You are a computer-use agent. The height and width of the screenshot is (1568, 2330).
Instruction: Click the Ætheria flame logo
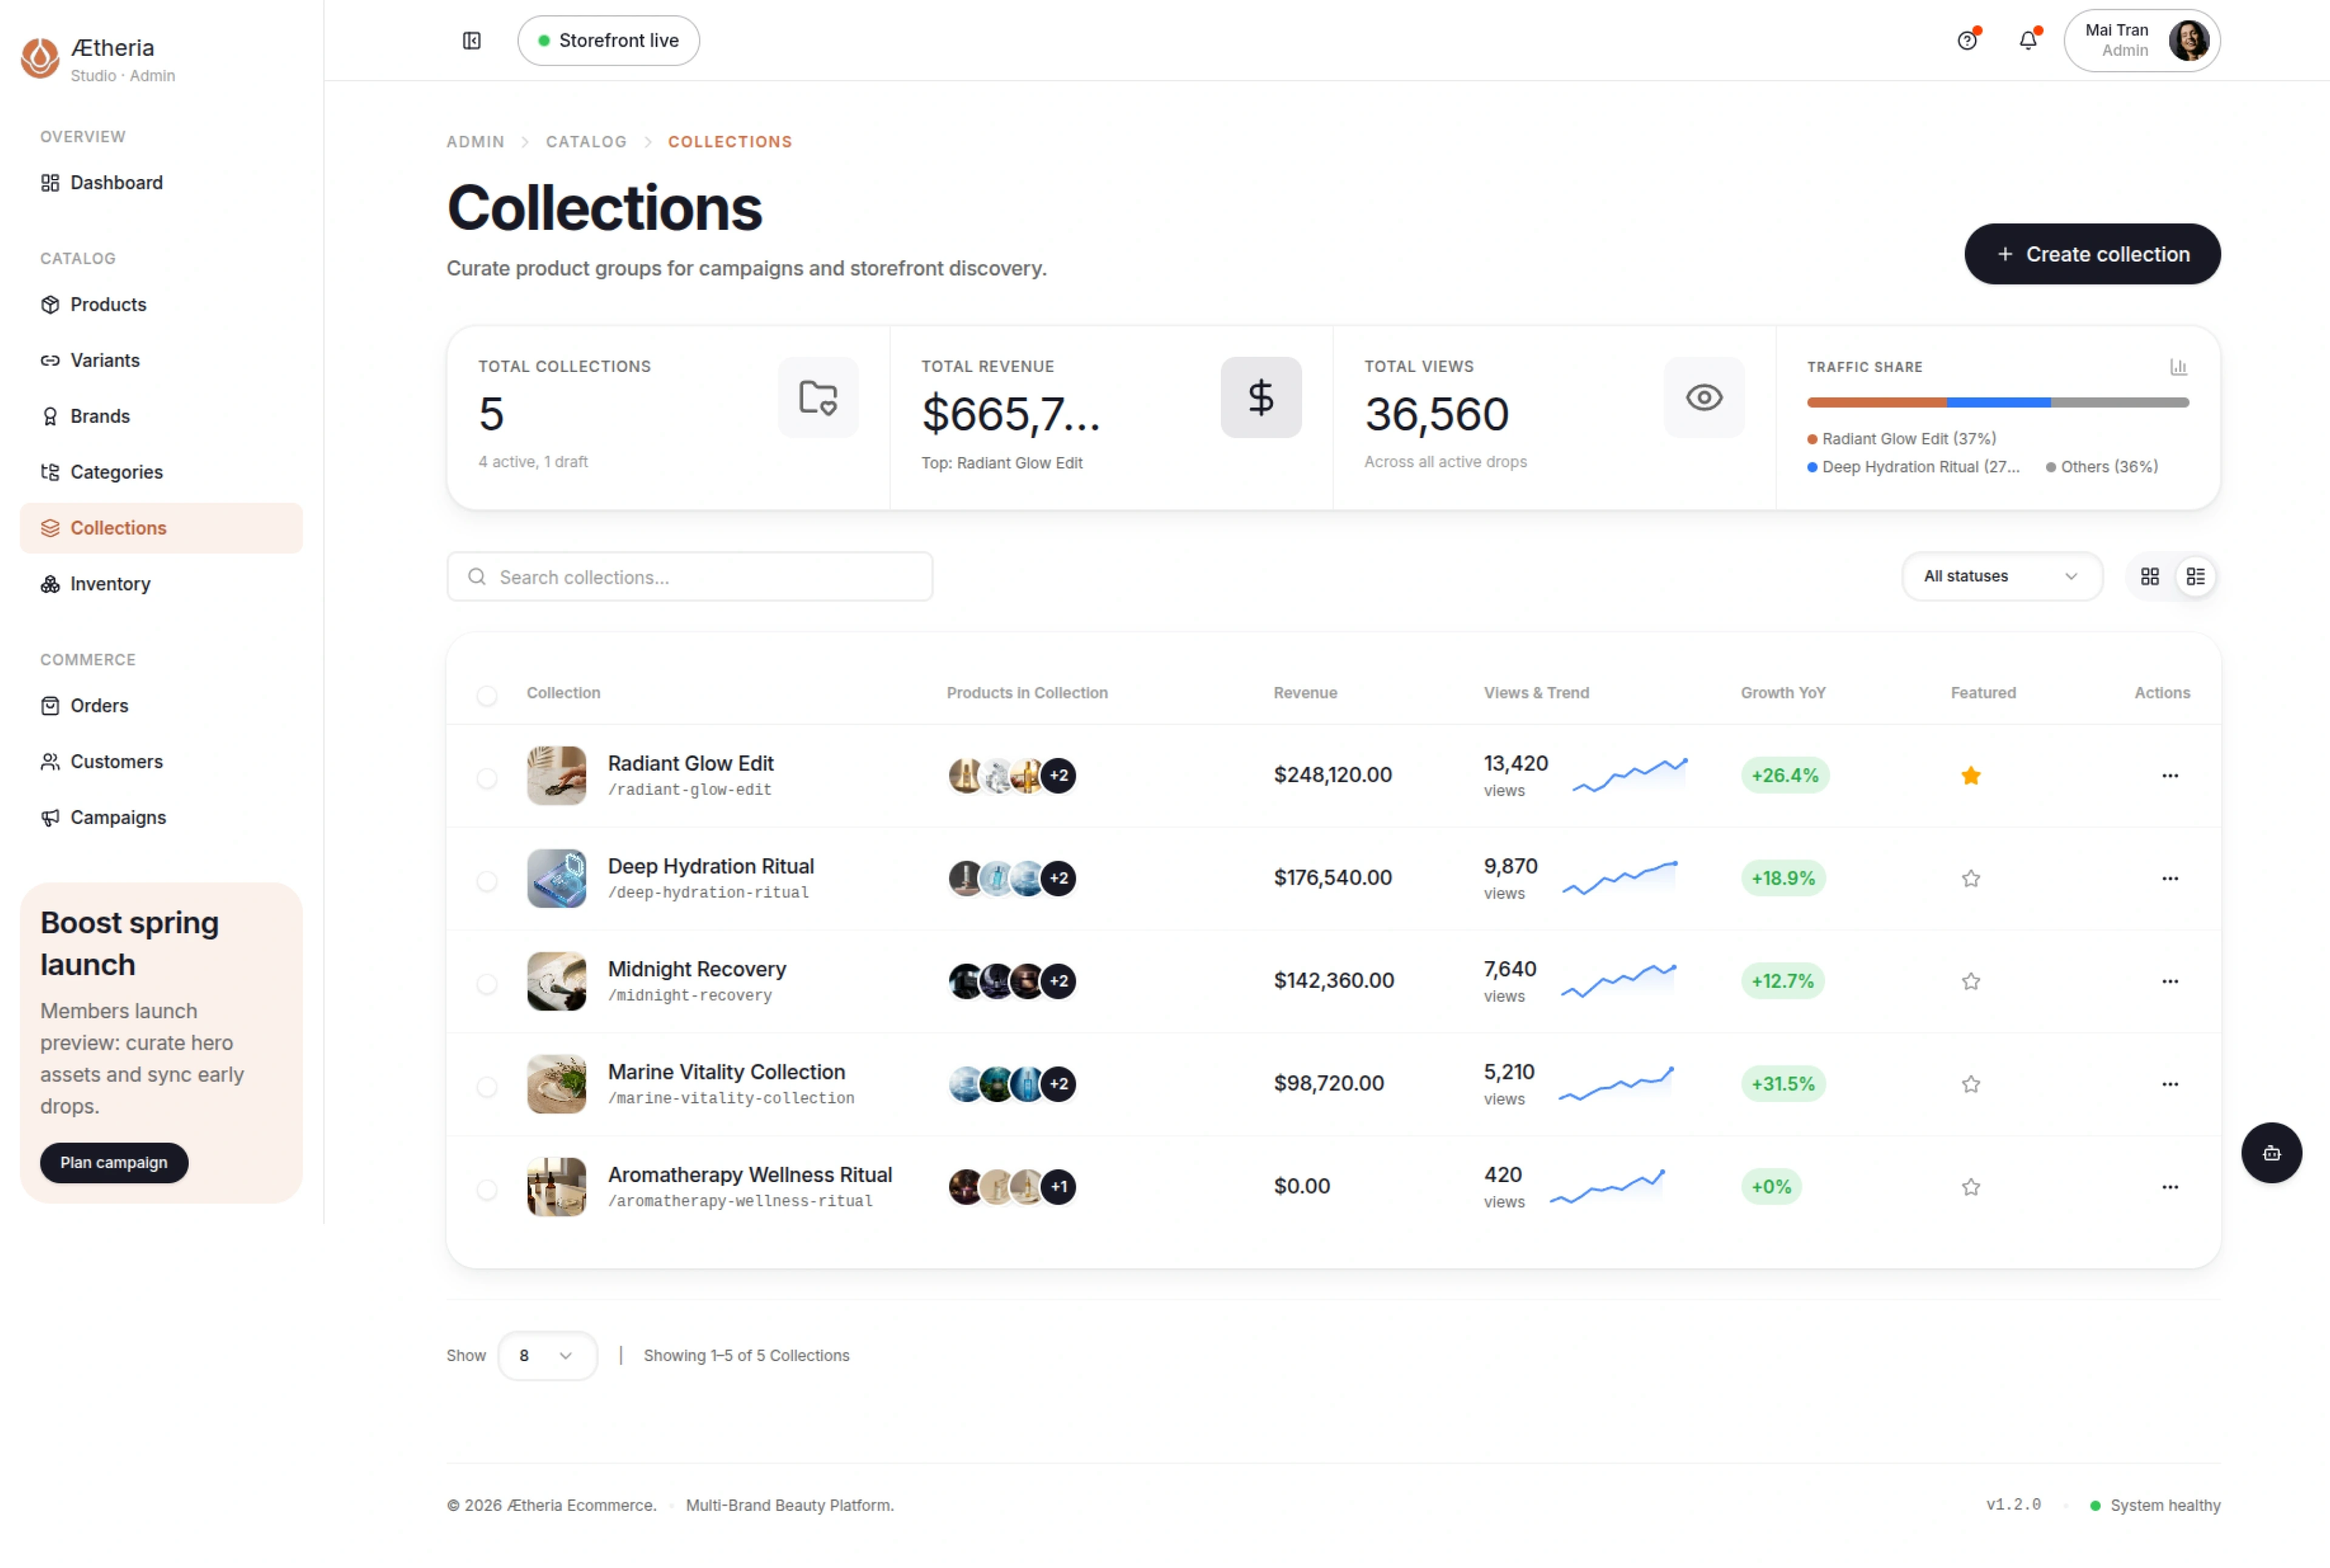(40, 58)
